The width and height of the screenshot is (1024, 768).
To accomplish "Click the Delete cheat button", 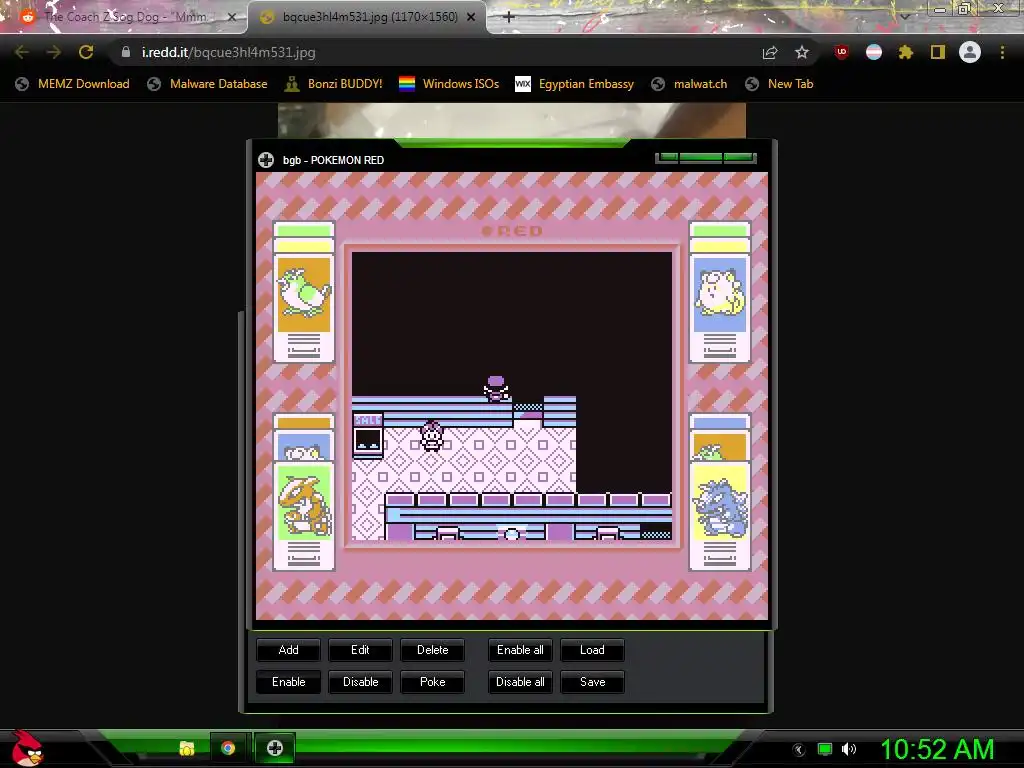I will (432, 650).
